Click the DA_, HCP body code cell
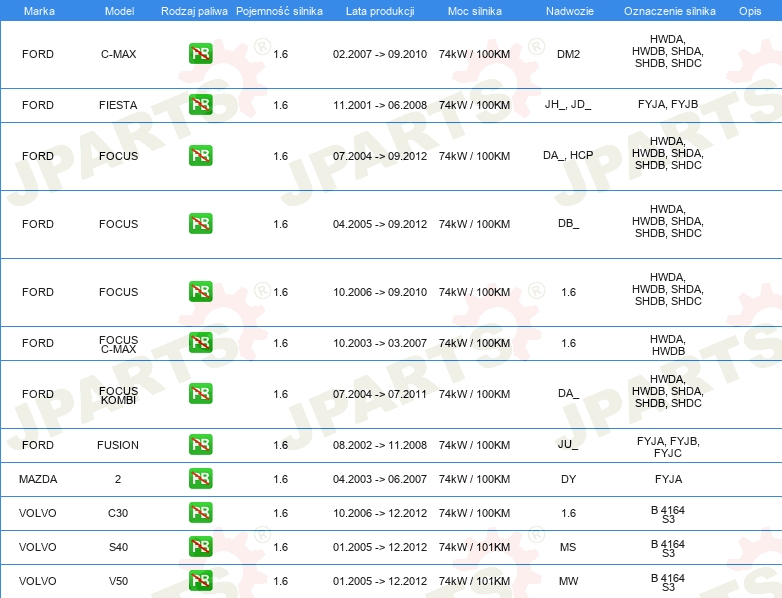The height and width of the screenshot is (598, 782). pos(568,155)
